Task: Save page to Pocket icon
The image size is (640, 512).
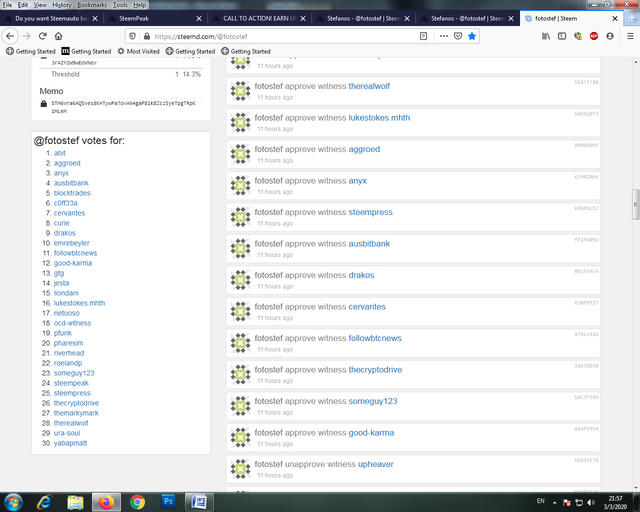Action: (x=458, y=36)
